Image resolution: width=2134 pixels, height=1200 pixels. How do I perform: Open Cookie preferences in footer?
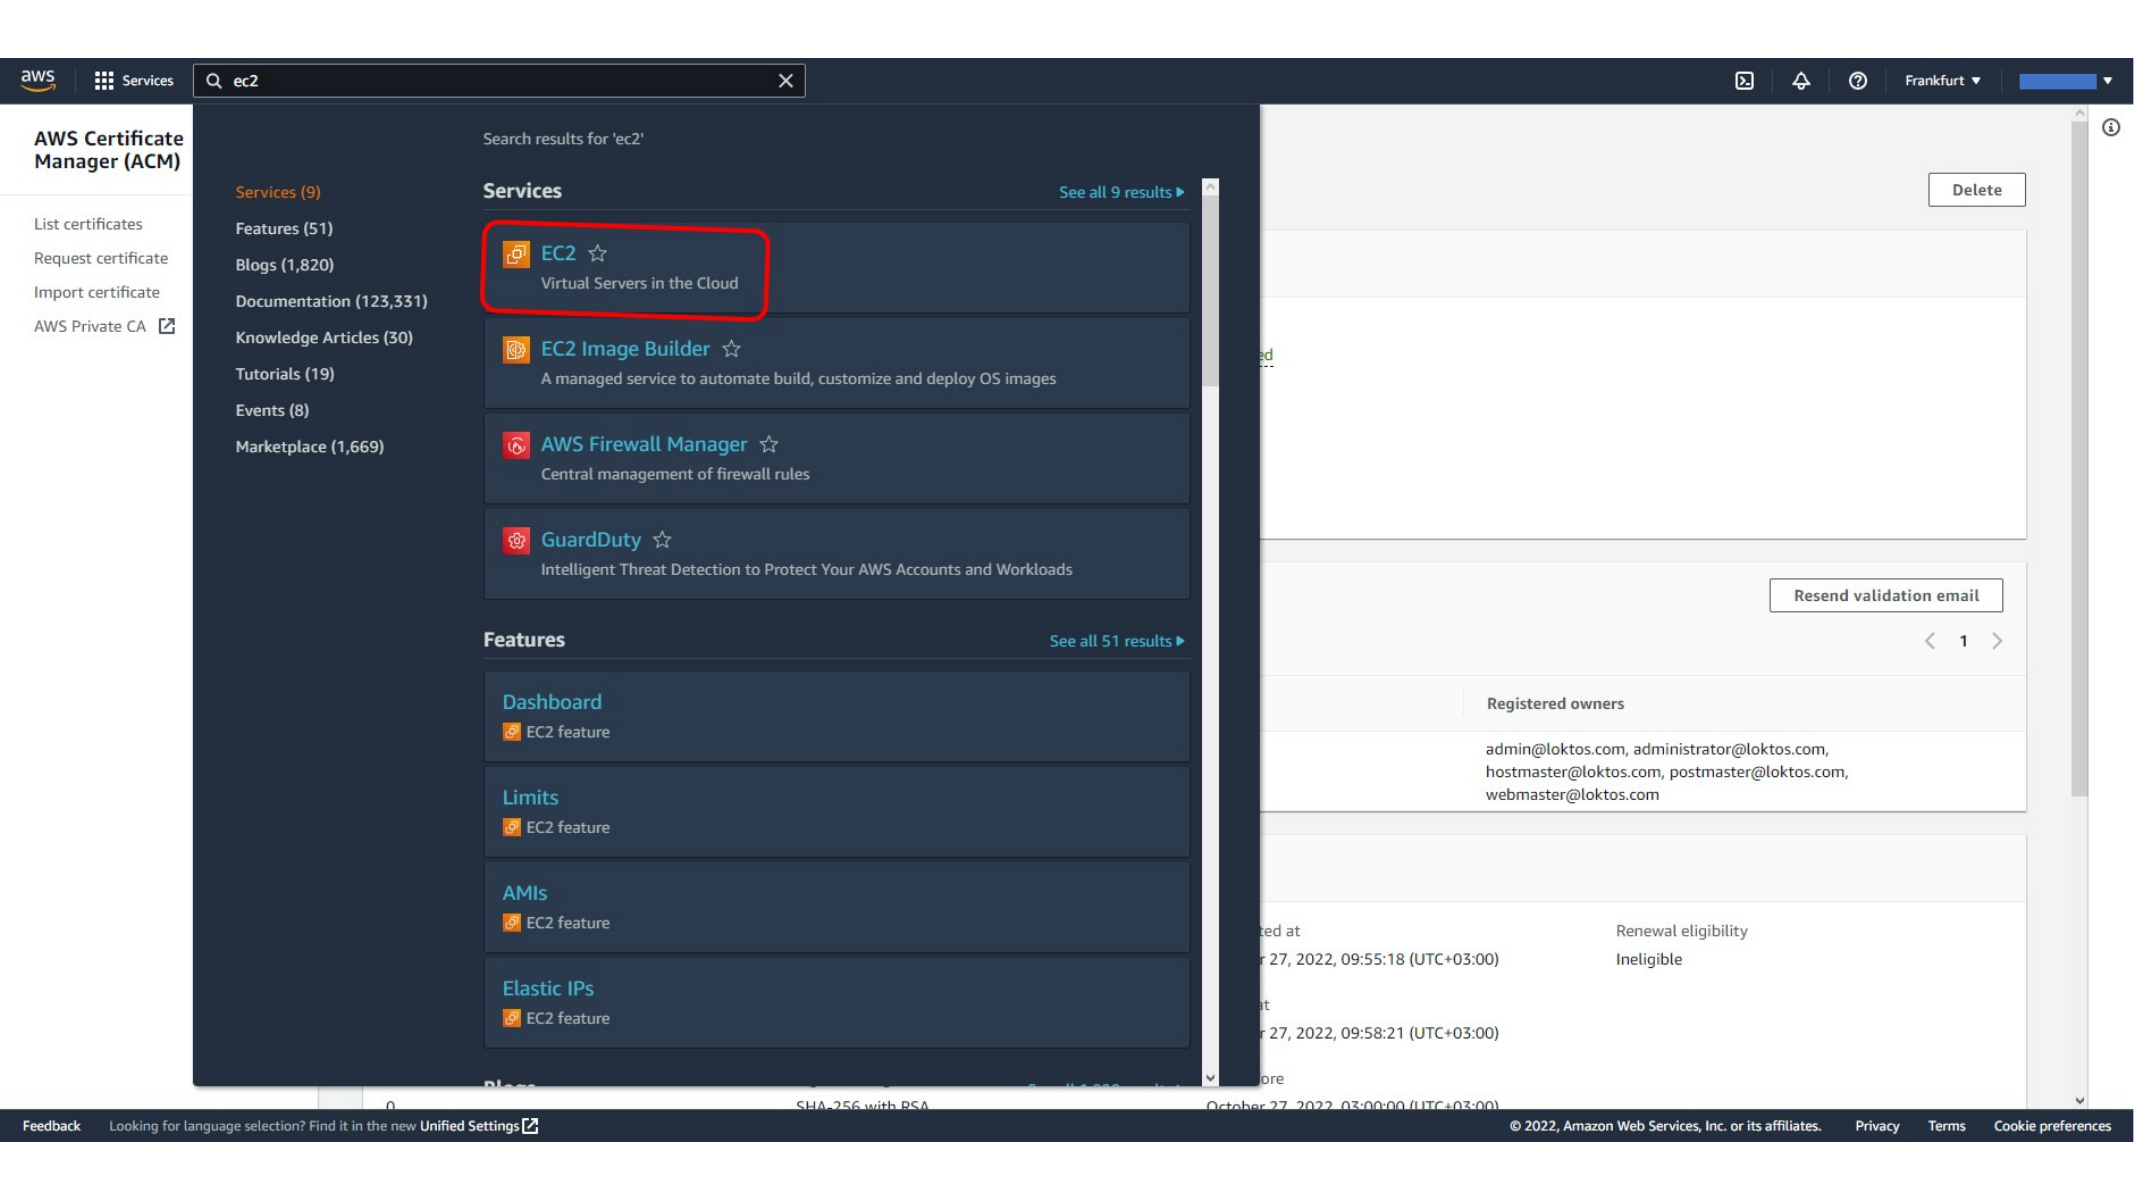(x=2052, y=1126)
